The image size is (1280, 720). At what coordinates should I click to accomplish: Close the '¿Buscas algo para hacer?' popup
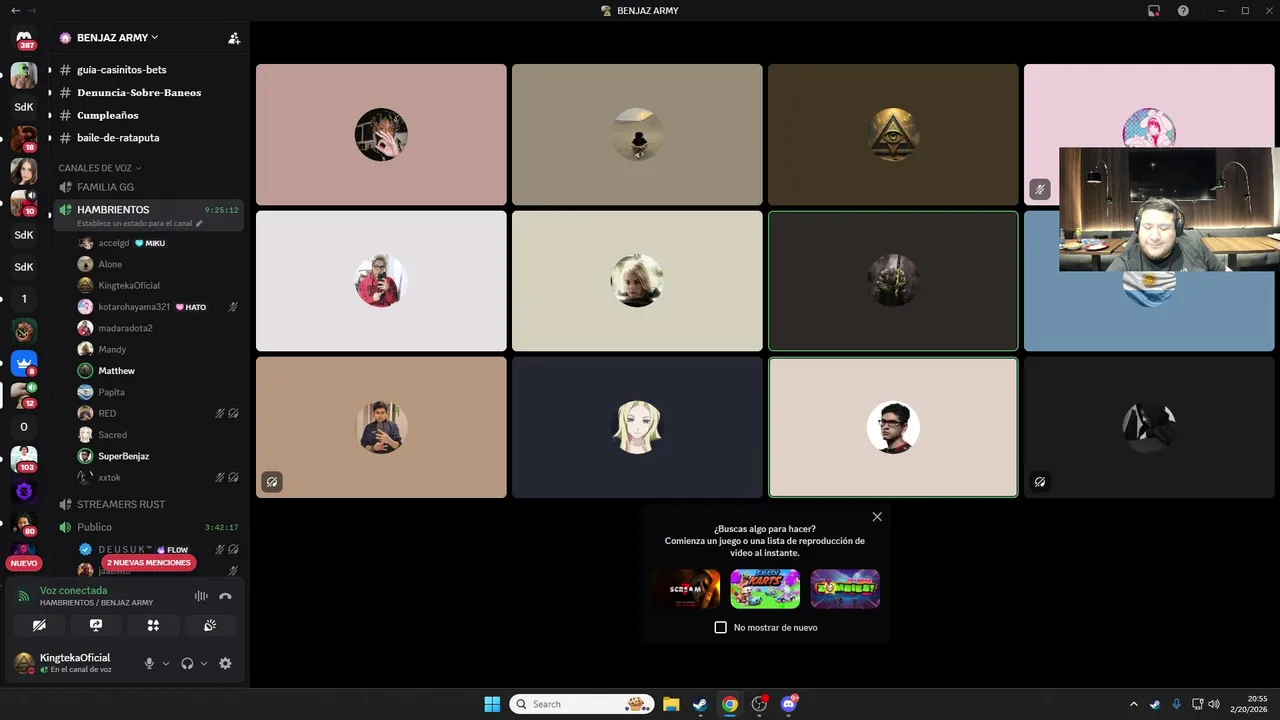pos(877,517)
